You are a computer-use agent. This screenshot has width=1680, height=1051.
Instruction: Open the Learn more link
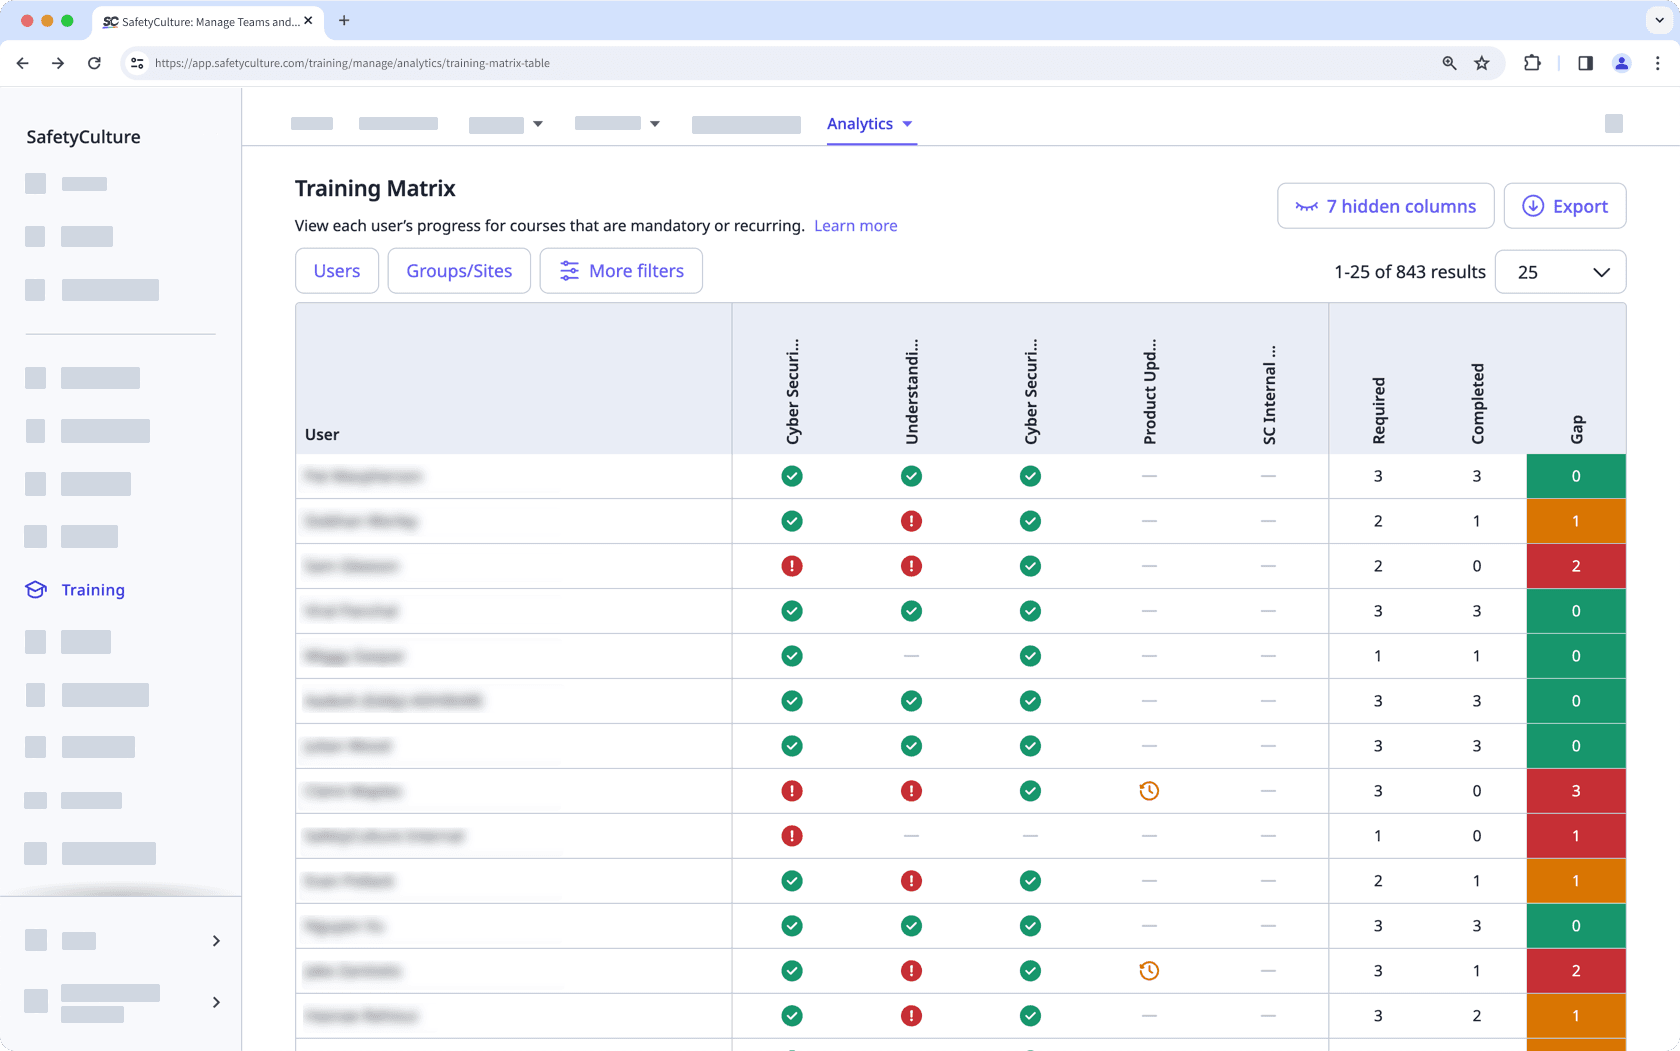(x=855, y=225)
